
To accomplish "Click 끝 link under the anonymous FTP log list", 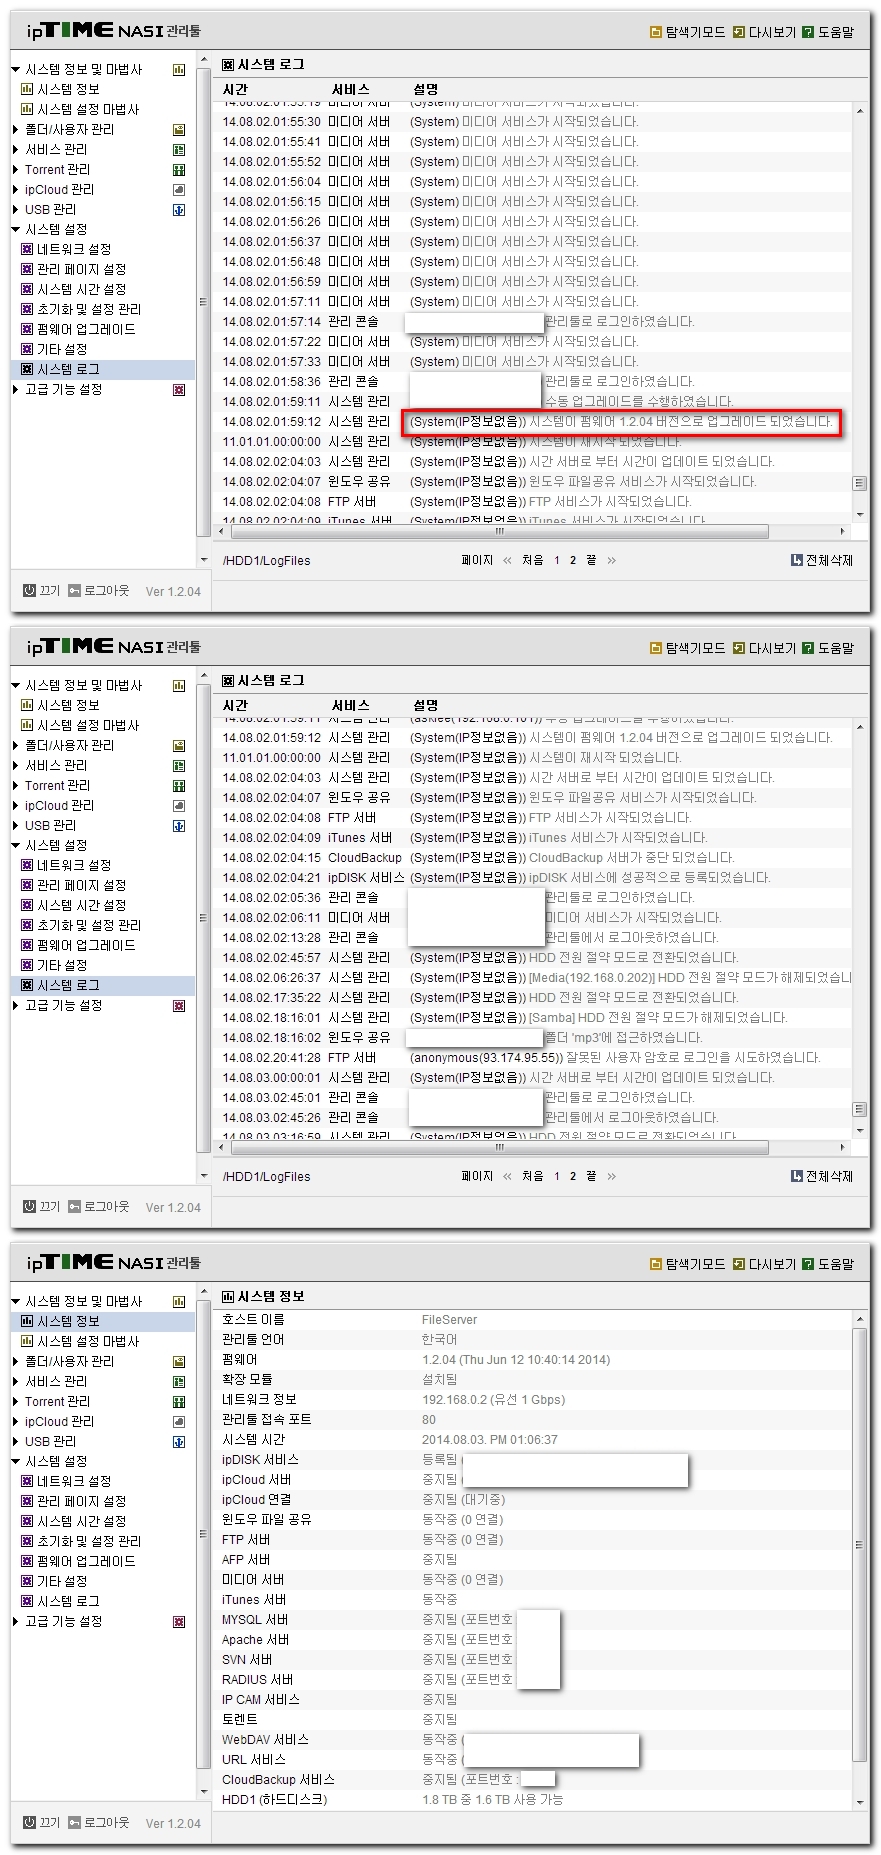I will pos(591,1176).
